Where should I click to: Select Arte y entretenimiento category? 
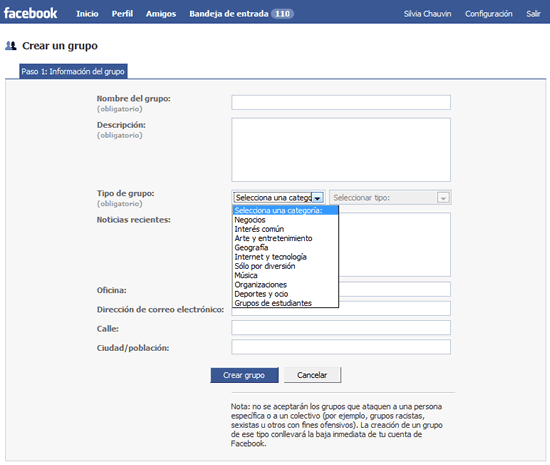(x=285, y=238)
